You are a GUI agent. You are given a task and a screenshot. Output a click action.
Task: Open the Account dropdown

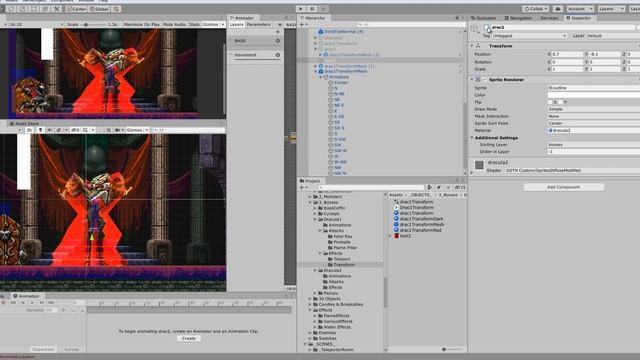580,9
